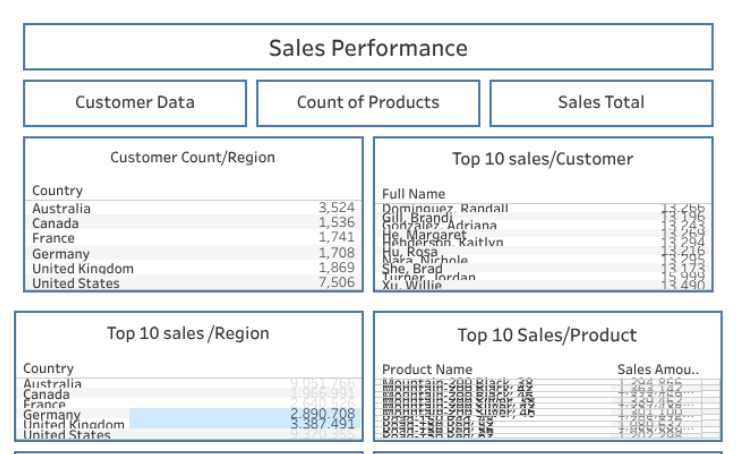This screenshot has width=736, height=454.
Task: Select the Top 10 Sales/Product title
Action: pos(547,336)
